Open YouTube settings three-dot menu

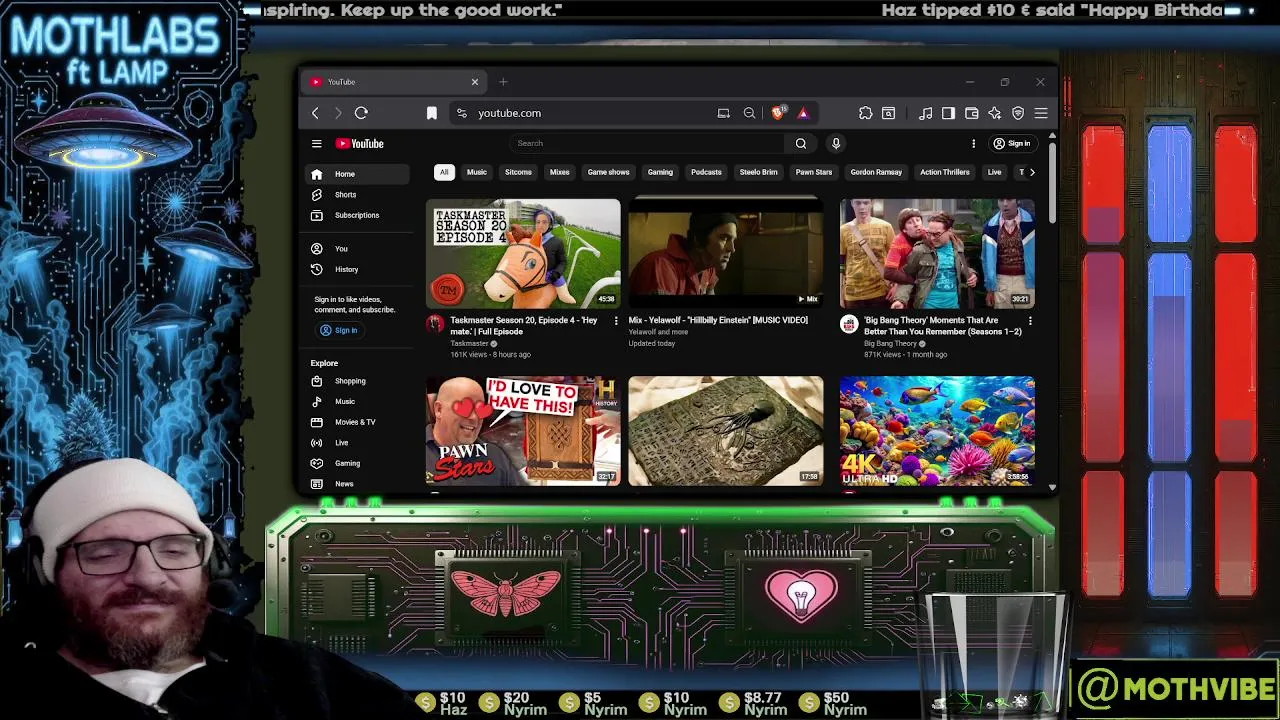pos(973,143)
